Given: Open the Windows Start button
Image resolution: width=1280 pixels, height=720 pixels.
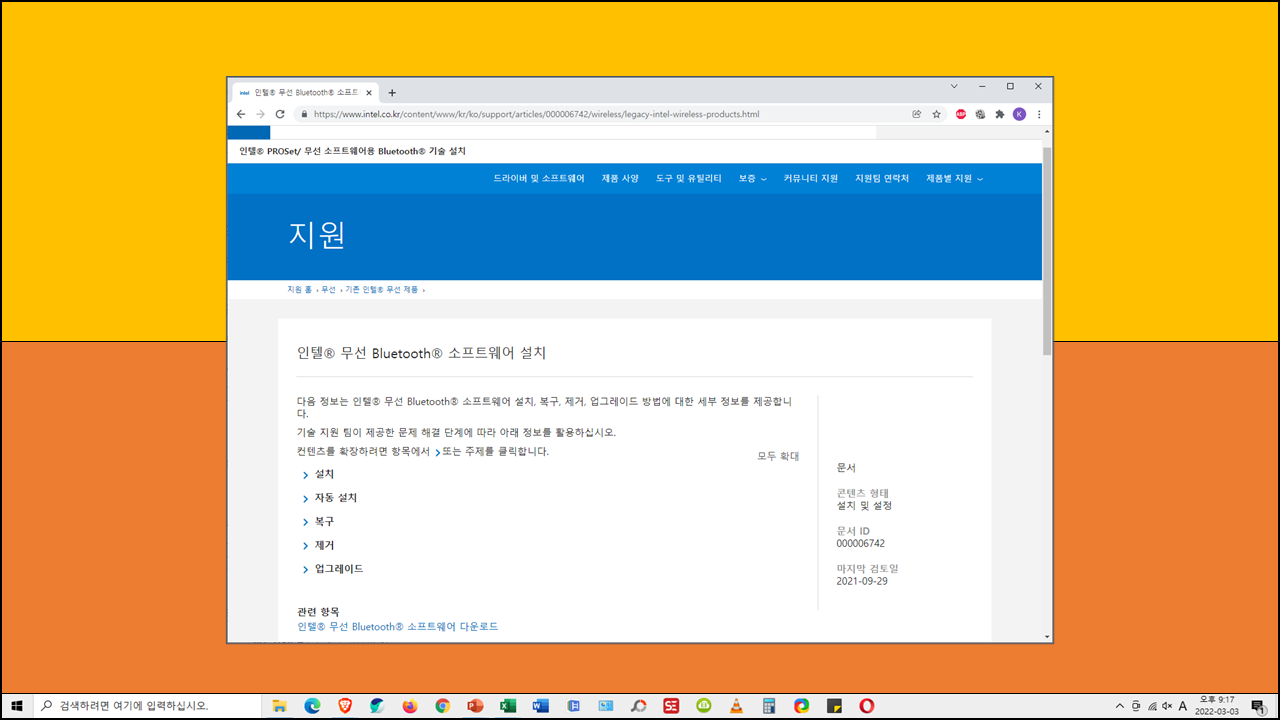Looking at the screenshot, I should pos(16,706).
